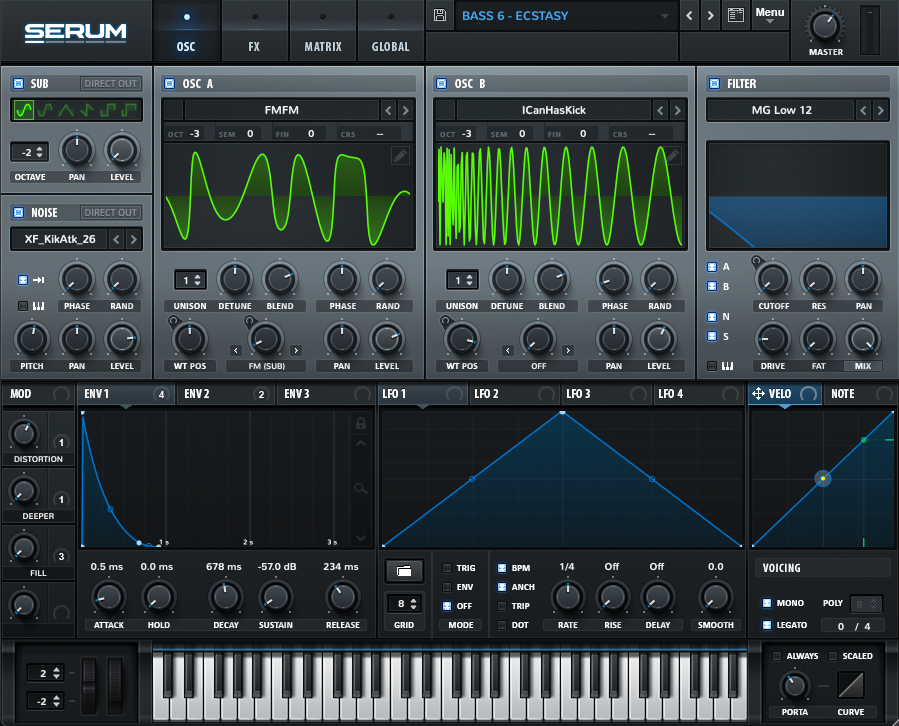The height and width of the screenshot is (726, 899).
Task: Toggle the LFO BPM sync checkbox
Action: pos(502,568)
